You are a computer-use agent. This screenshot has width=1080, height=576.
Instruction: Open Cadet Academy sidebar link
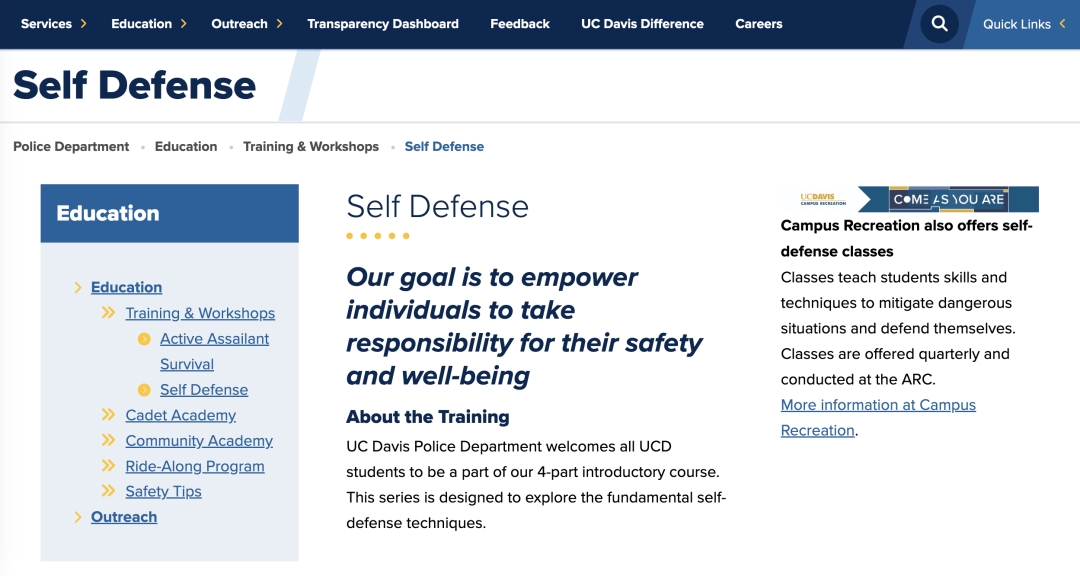pos(180,415)
